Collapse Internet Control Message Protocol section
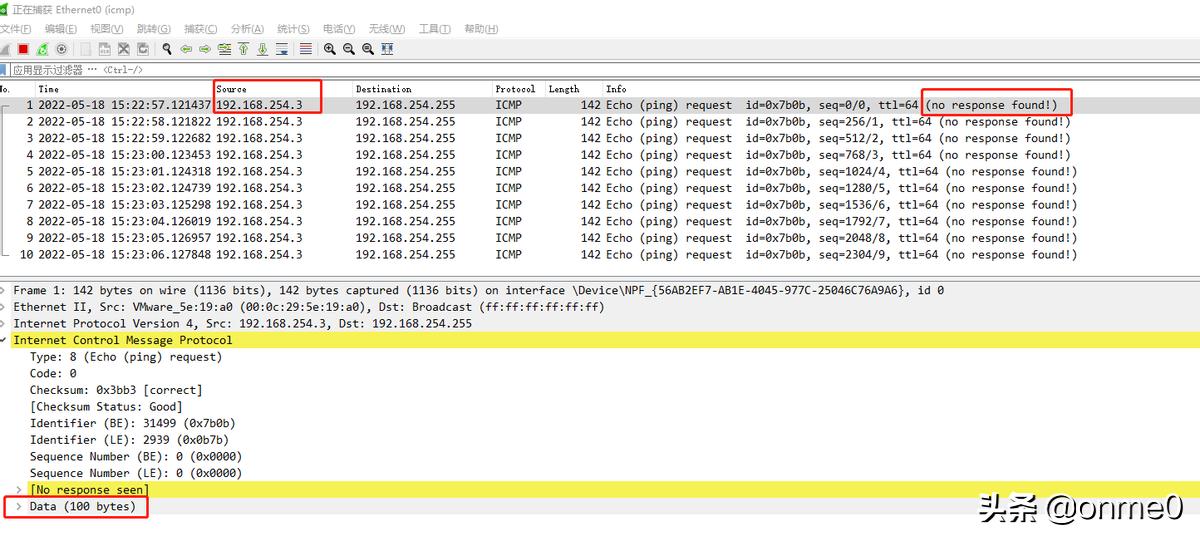The image size is (1200, 541). tap(4, 340)
